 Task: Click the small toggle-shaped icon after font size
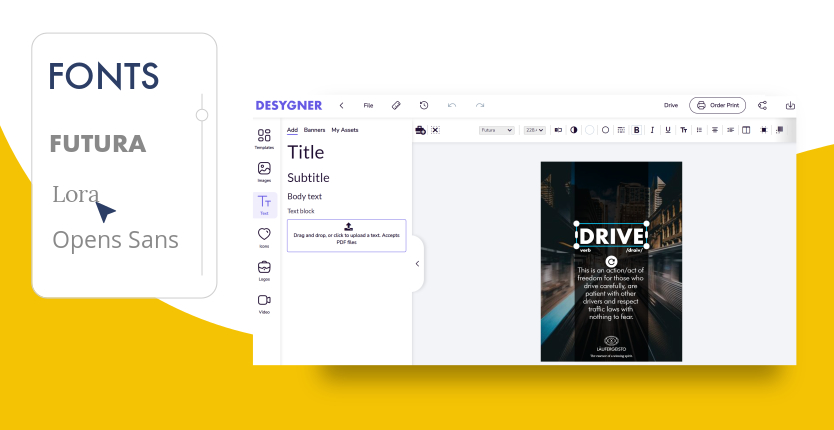pos(558,130)
